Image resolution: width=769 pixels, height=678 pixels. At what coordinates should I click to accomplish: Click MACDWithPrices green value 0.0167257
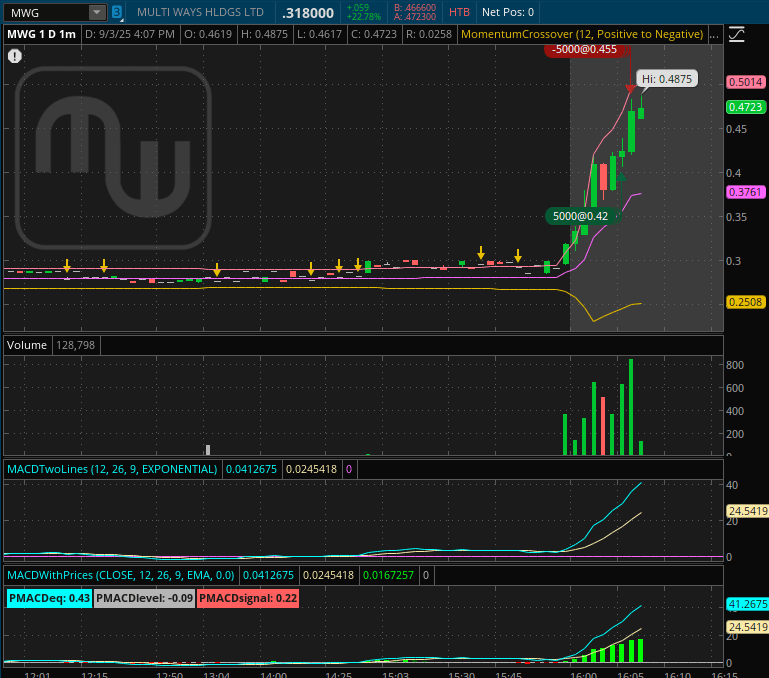(x=388, y=575)
